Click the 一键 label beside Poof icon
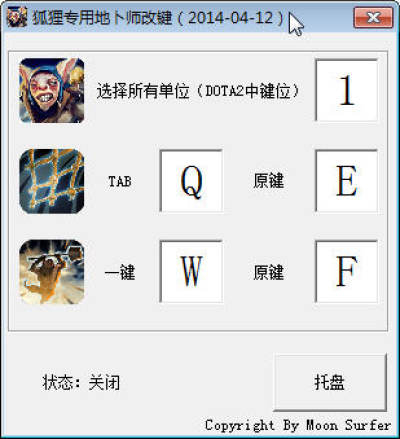 point(120,273)
